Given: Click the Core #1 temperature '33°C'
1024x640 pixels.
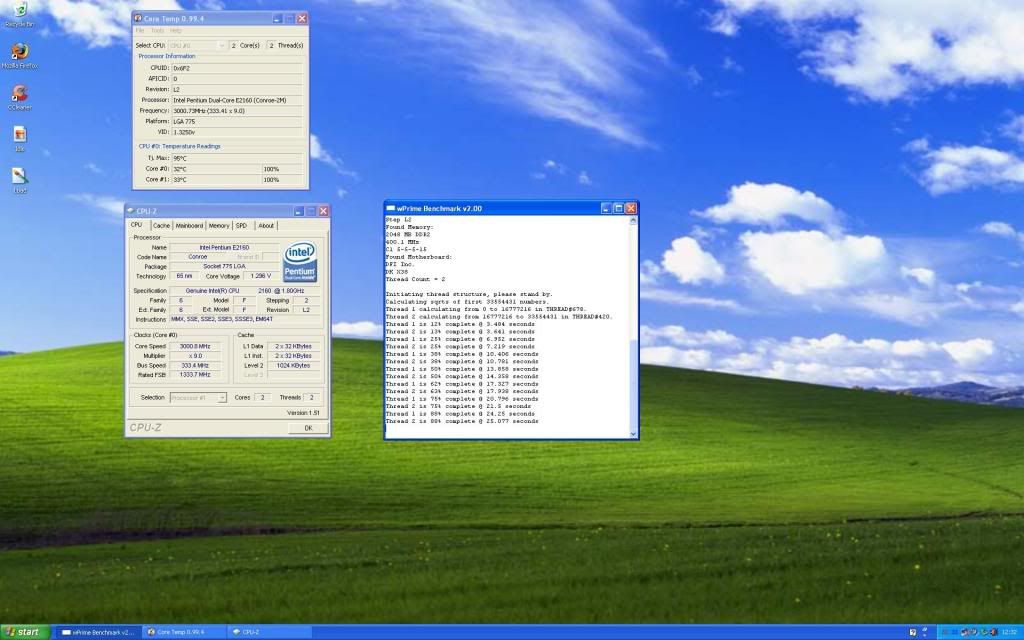Looking at the screenshot, I should coord(216,180).
